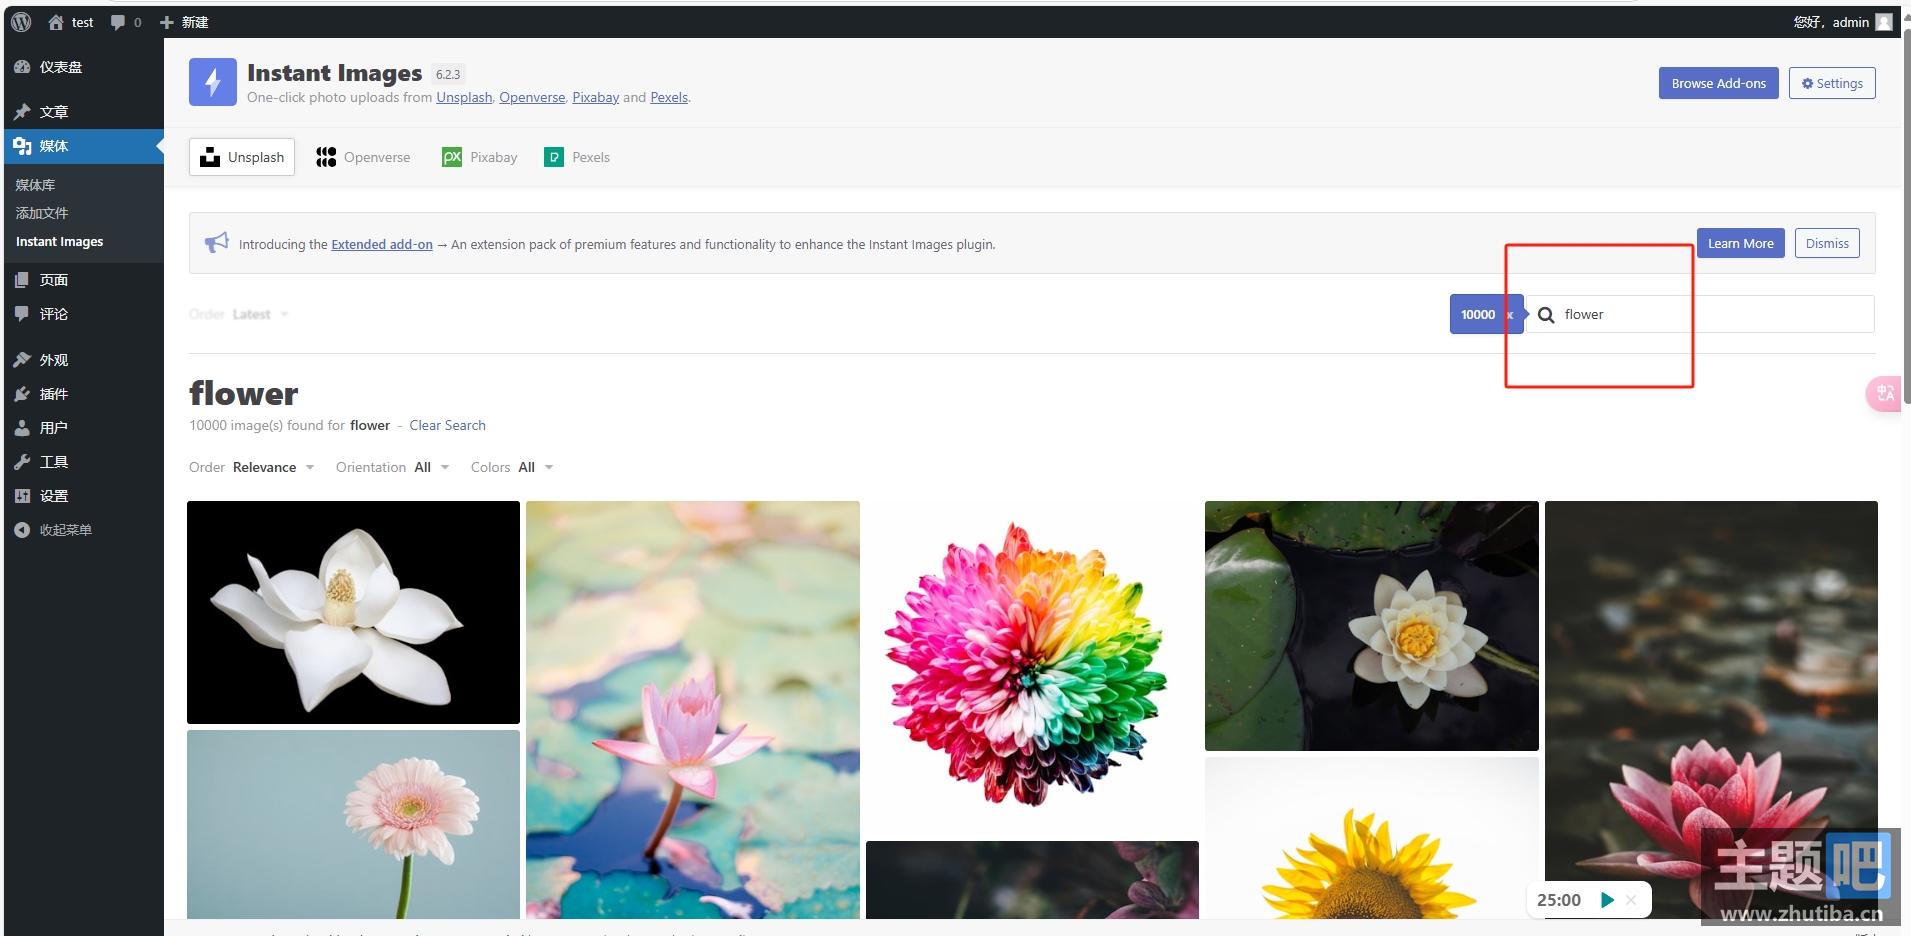The width and height of the screenshot is (1911, 936).
Task: Select the white magnolia on black thumbnail
Action: (353, 612)
